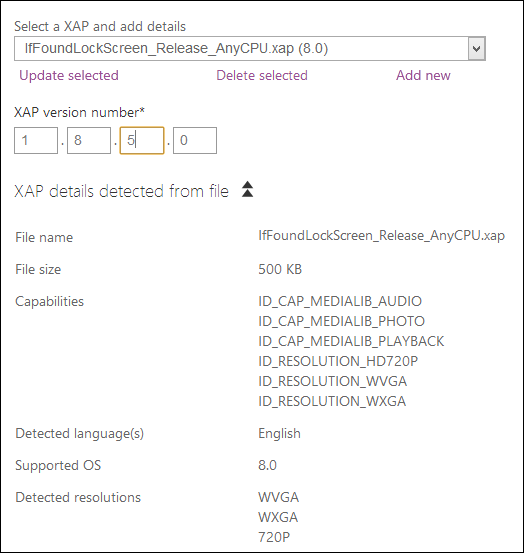This screenshot has width=524, height=553.
Task: Click the 'XAP details detected from file' heading
Action: 122,192
